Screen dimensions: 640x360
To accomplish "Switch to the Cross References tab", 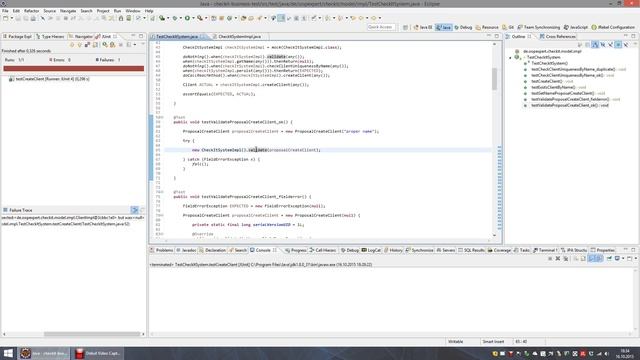I will [557, 36].
